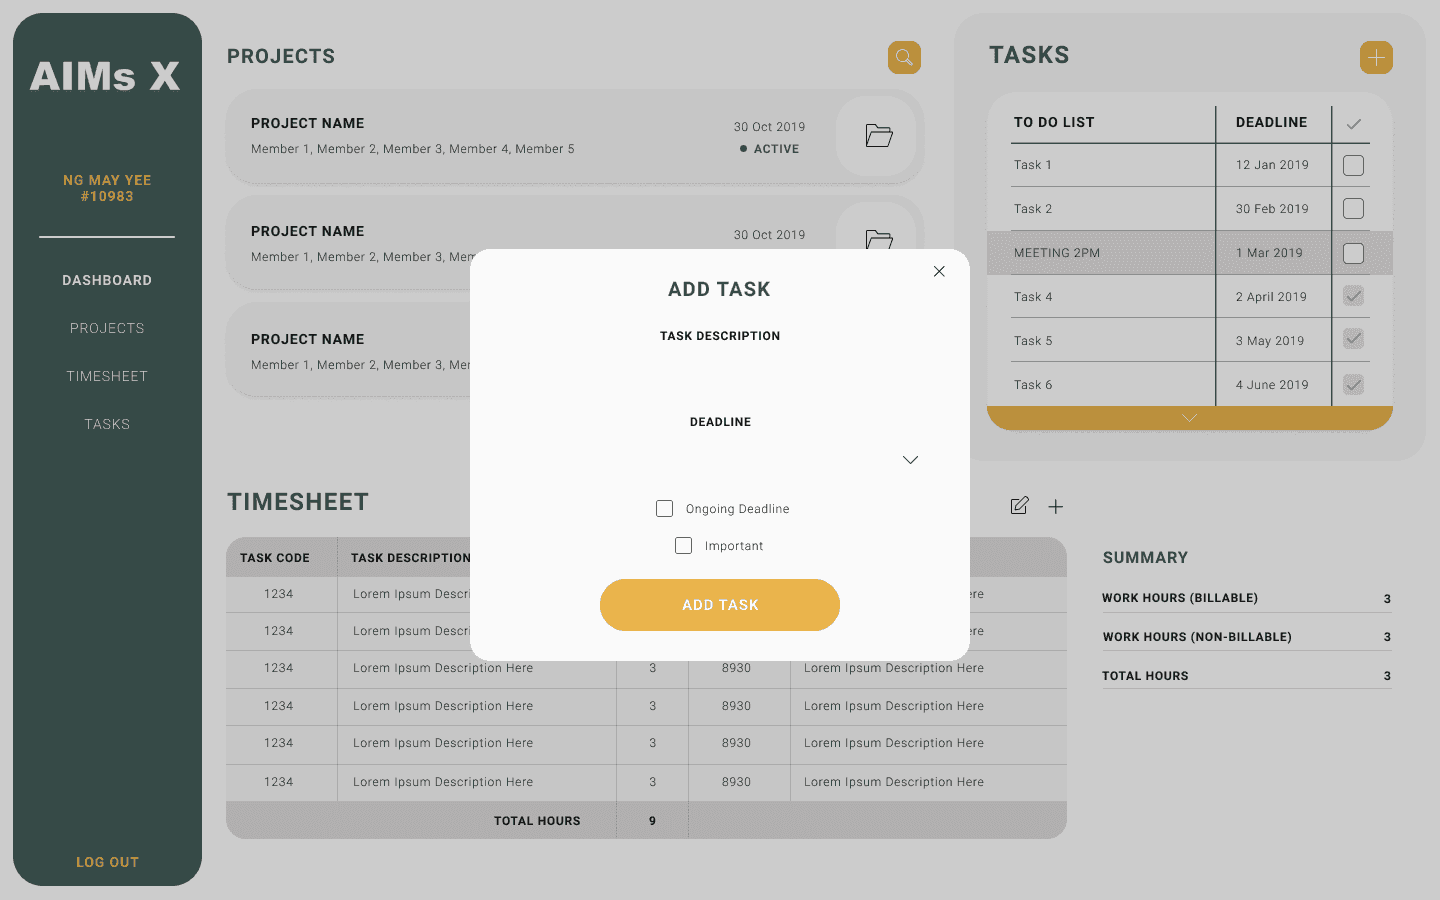Open the Deadline dropdown in Add Task

tap(910, 460)
